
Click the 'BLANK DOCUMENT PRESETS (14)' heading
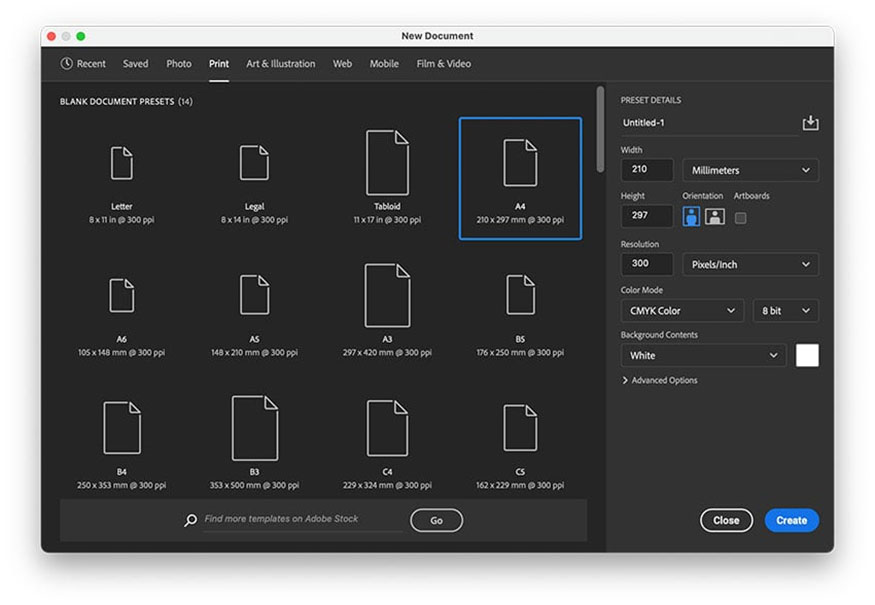[x=126, y=102]
